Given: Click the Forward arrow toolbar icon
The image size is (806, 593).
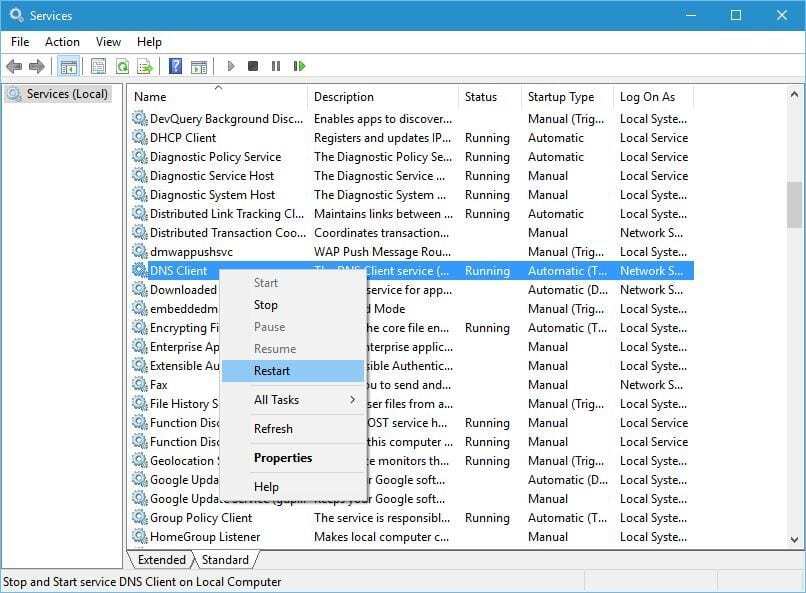Looking at the screenshot, I should [36, 66].
